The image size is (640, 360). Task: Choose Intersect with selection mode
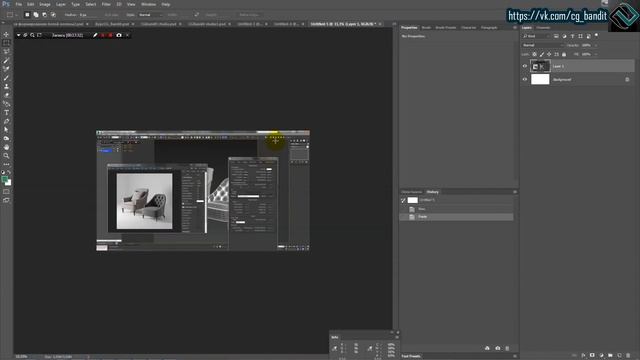point(53,15)
